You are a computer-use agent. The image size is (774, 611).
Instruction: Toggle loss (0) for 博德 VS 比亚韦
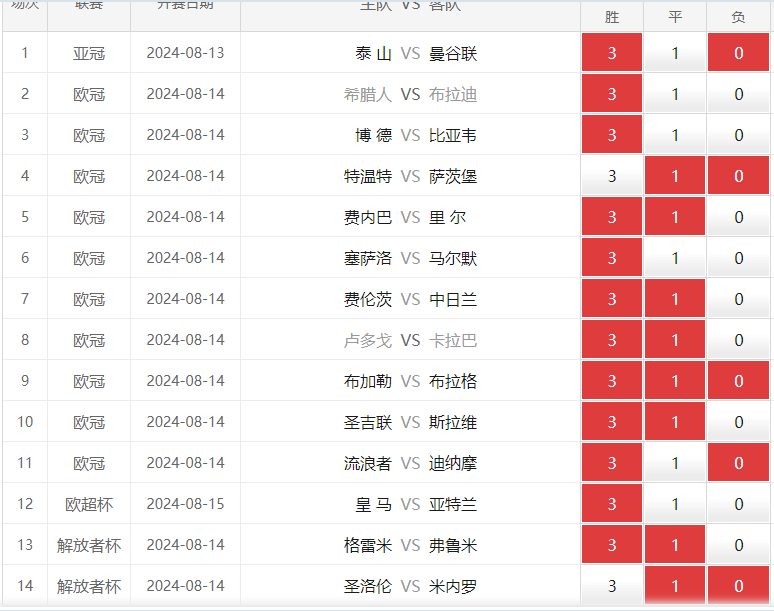[x=738, y=134]
